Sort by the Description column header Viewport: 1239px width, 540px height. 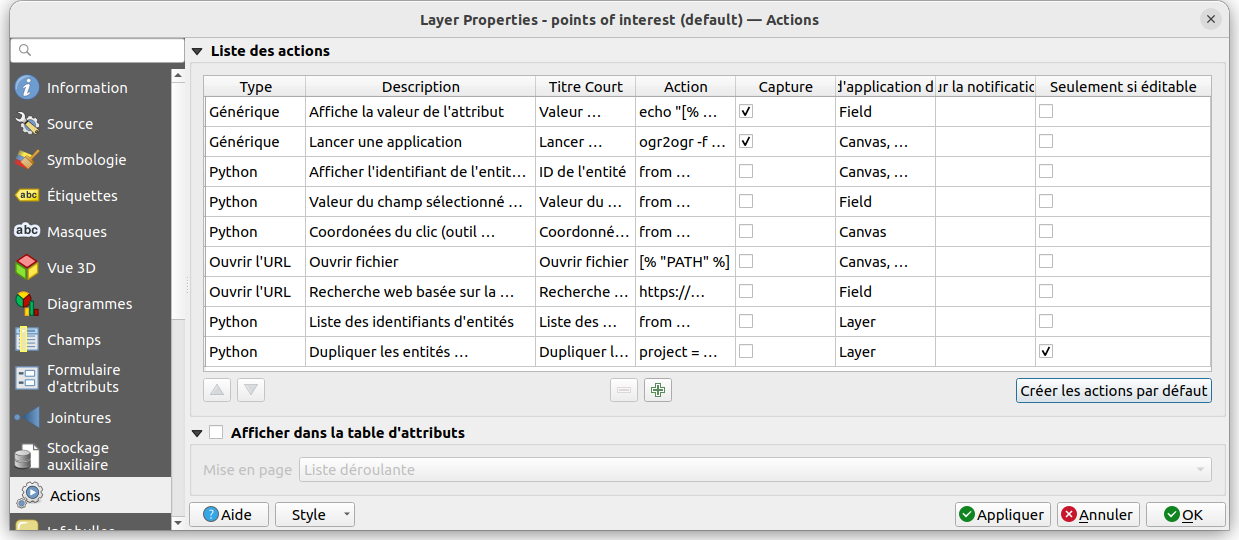point(421,87)
